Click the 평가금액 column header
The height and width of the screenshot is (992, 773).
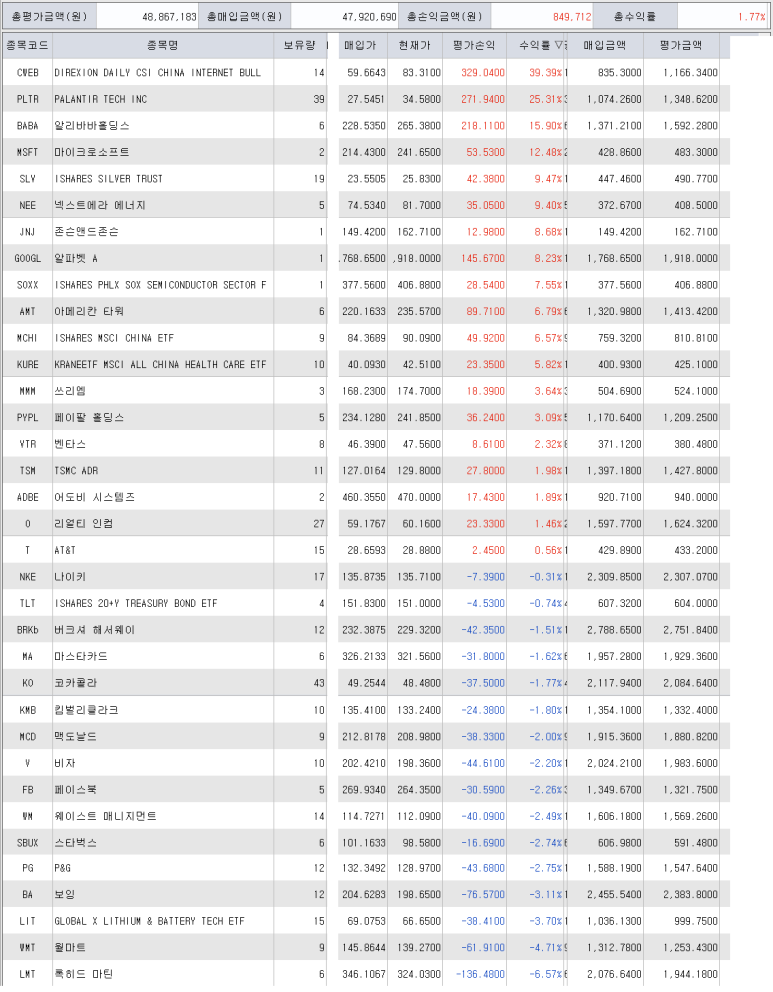(x=681, y=46)
